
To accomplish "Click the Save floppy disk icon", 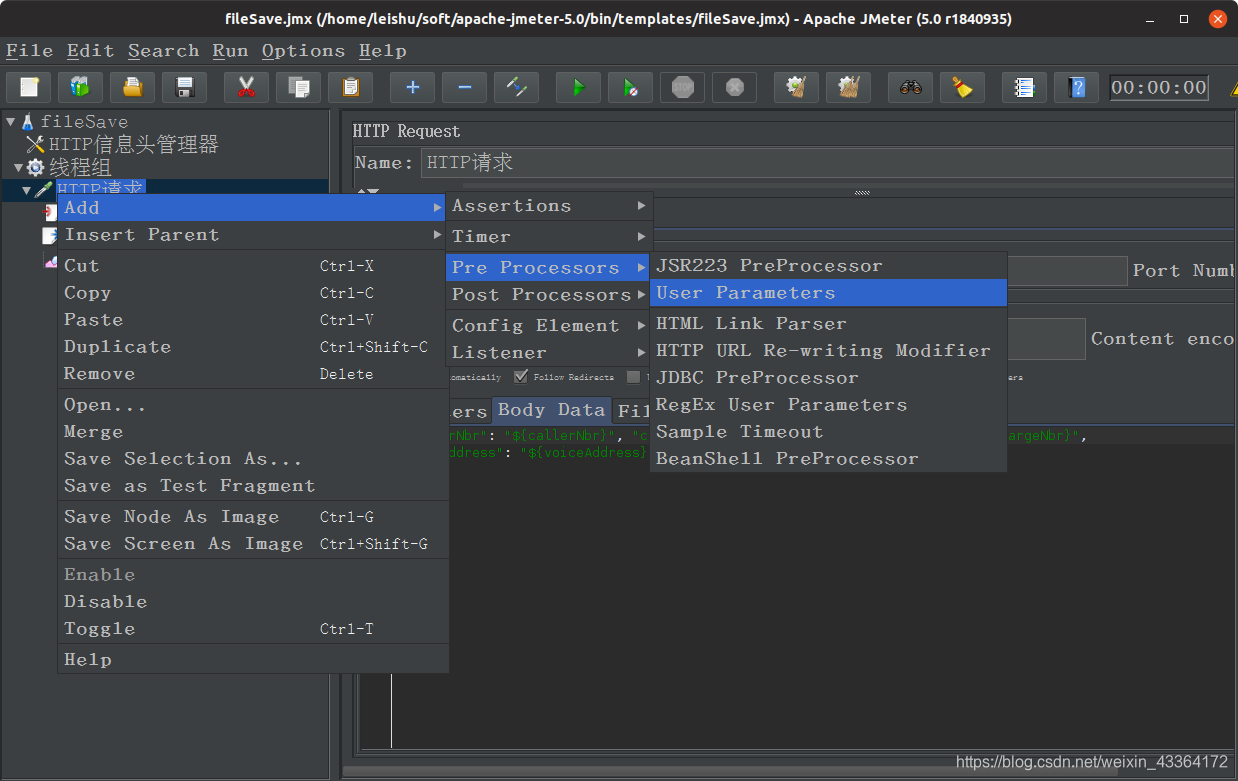I will (184, 87).
